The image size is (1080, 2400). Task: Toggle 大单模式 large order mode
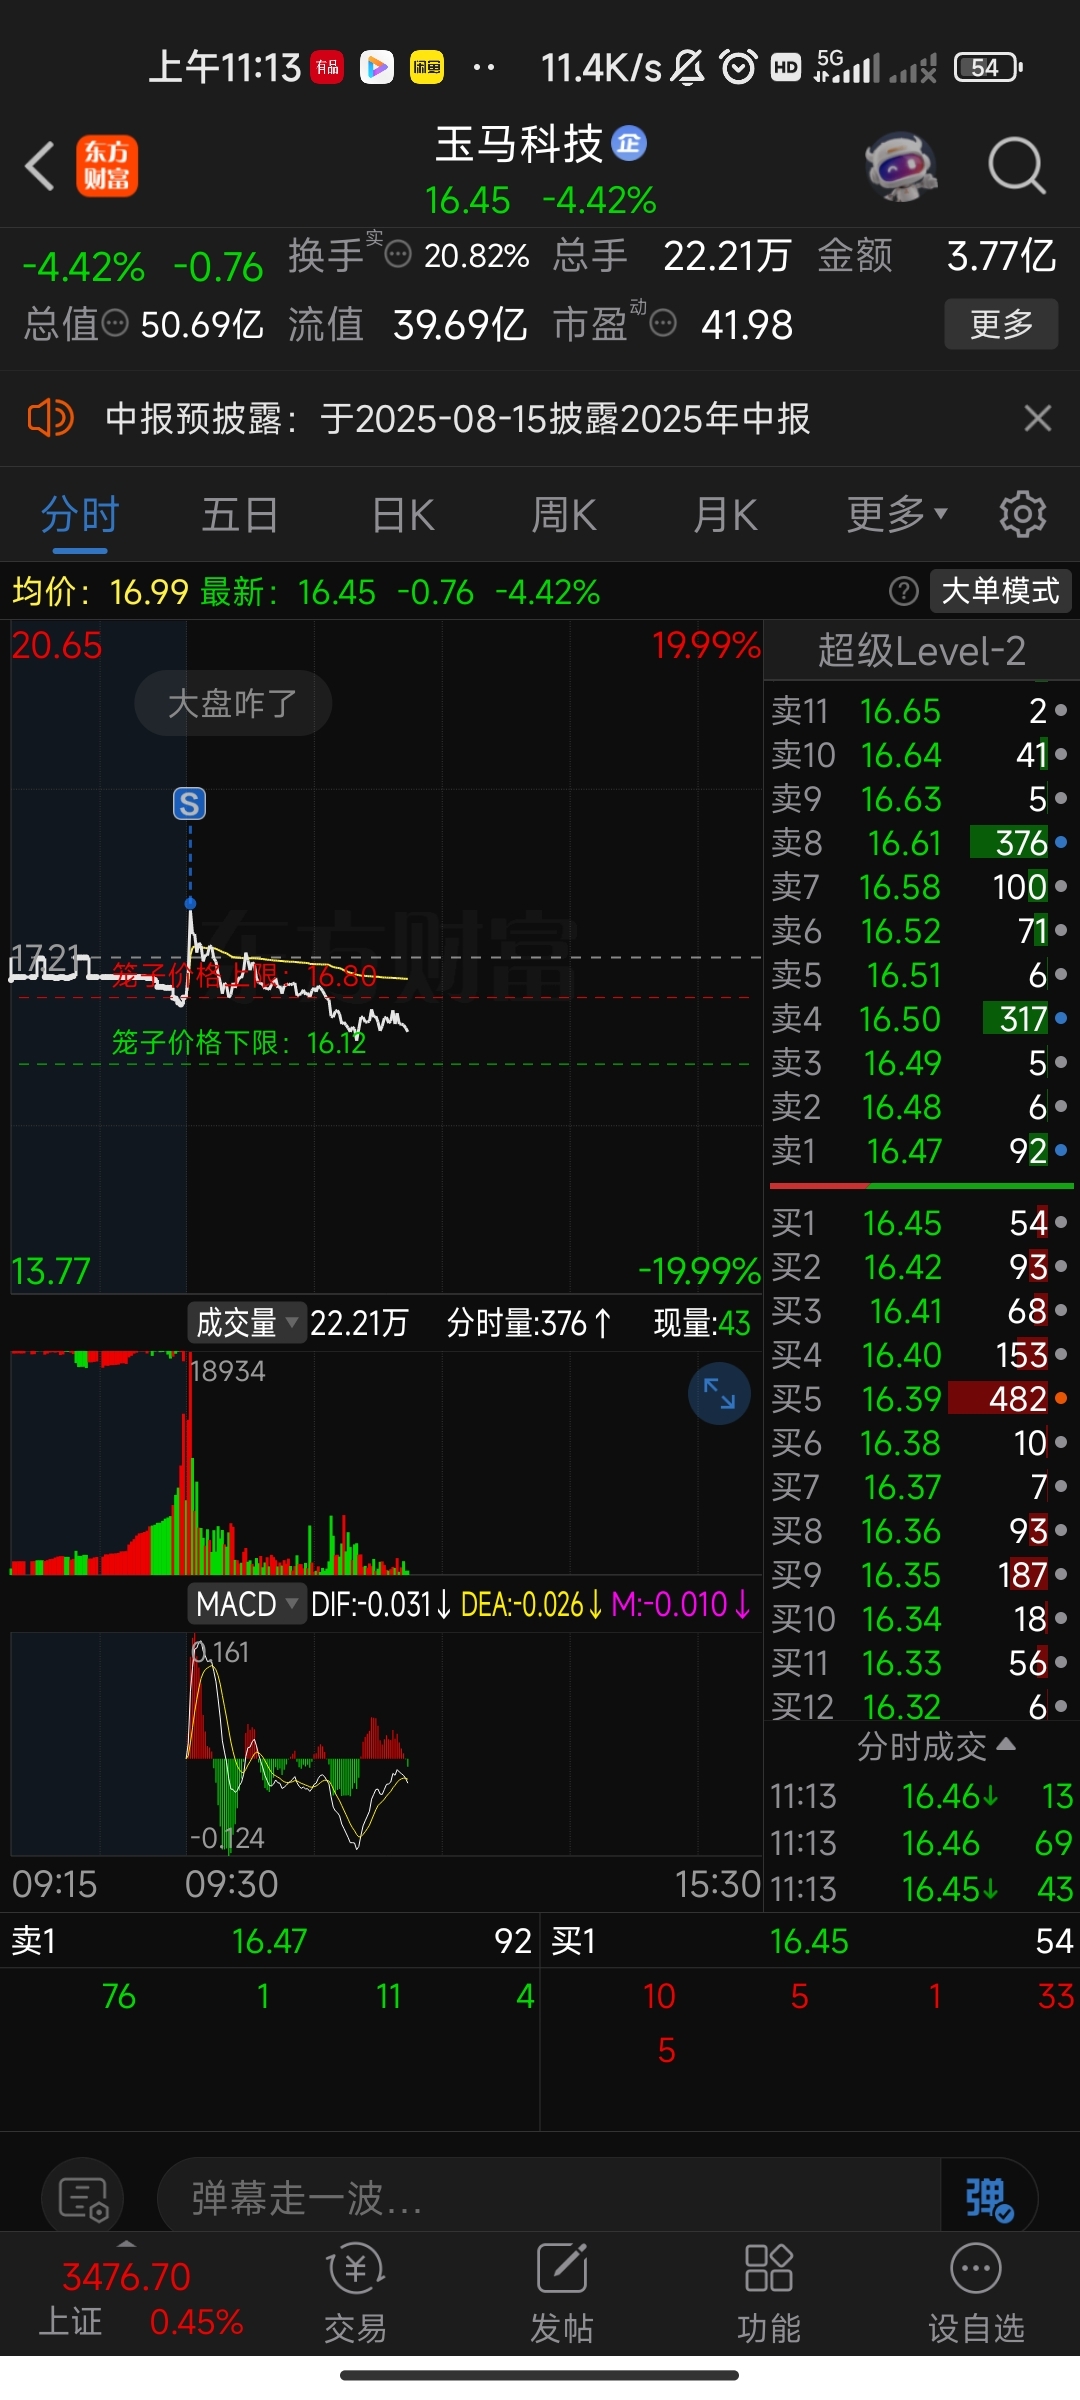pos(1000,591)
